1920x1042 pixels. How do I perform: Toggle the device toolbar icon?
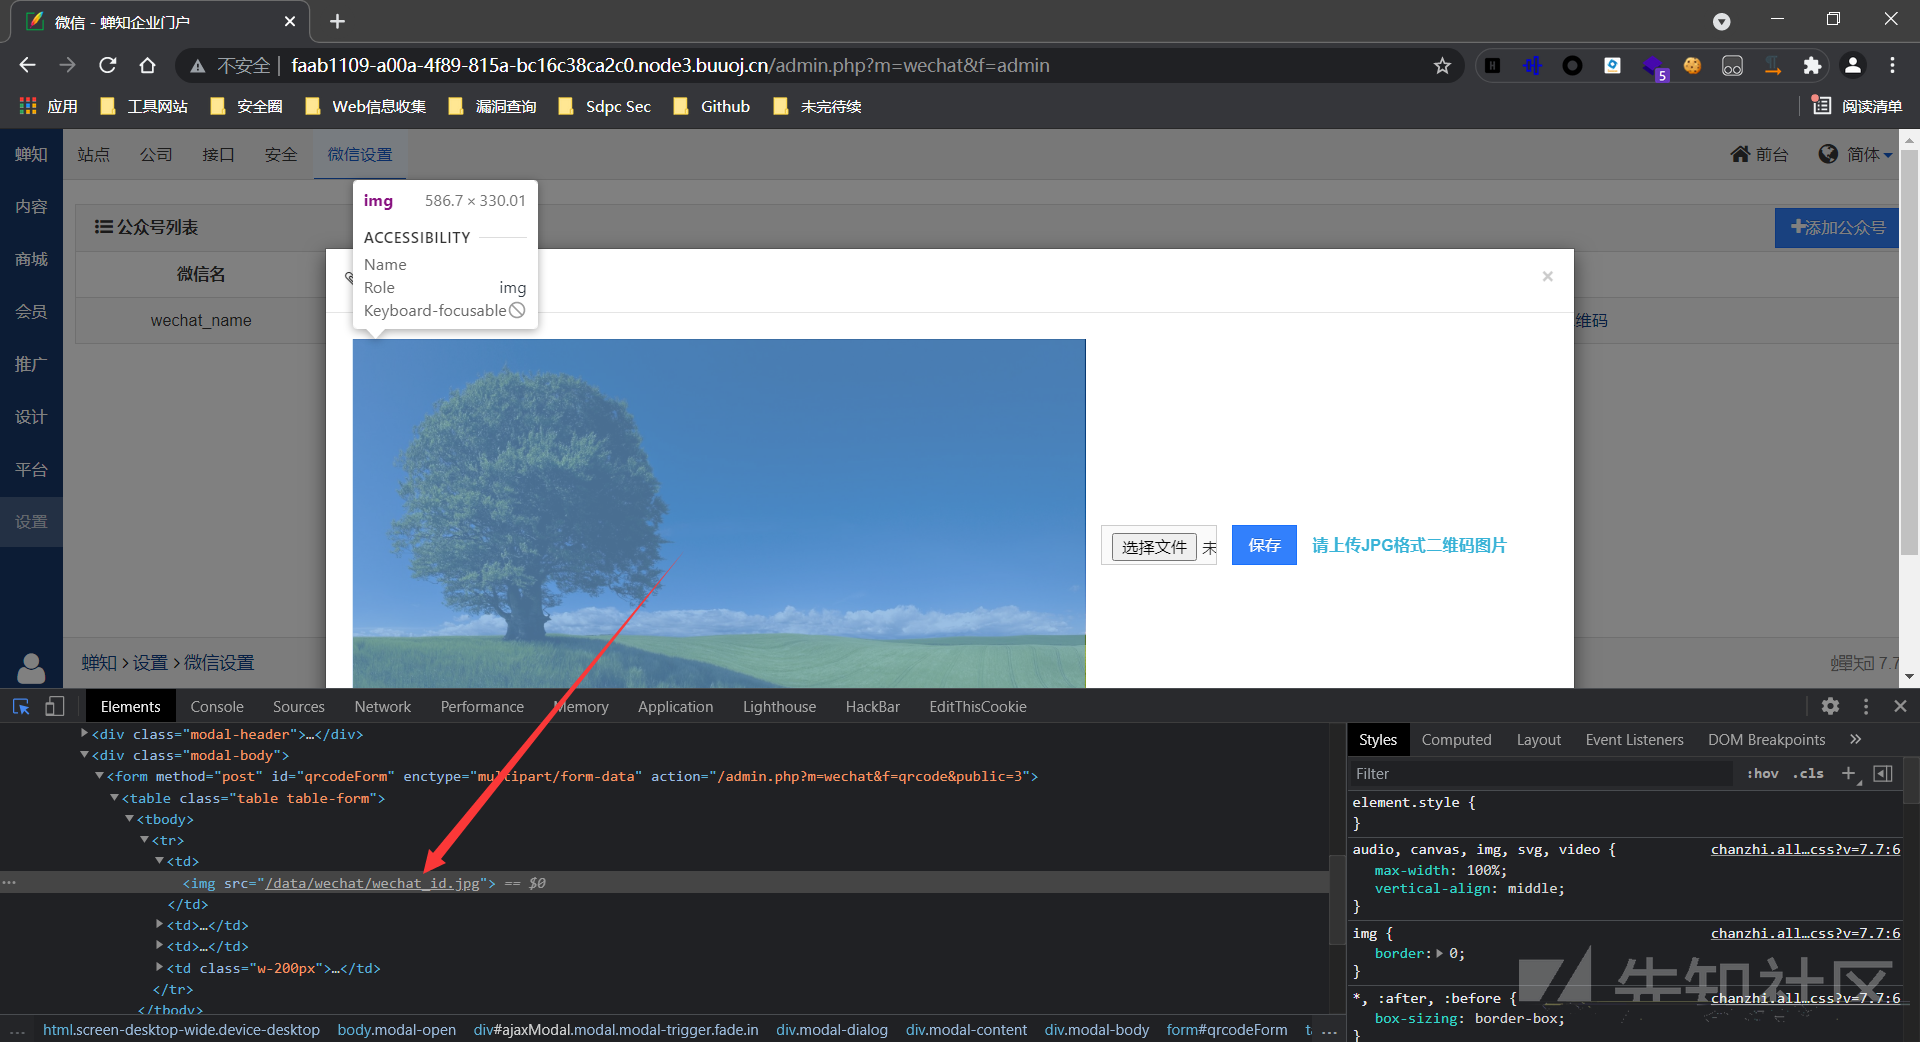tap(54, 707)
